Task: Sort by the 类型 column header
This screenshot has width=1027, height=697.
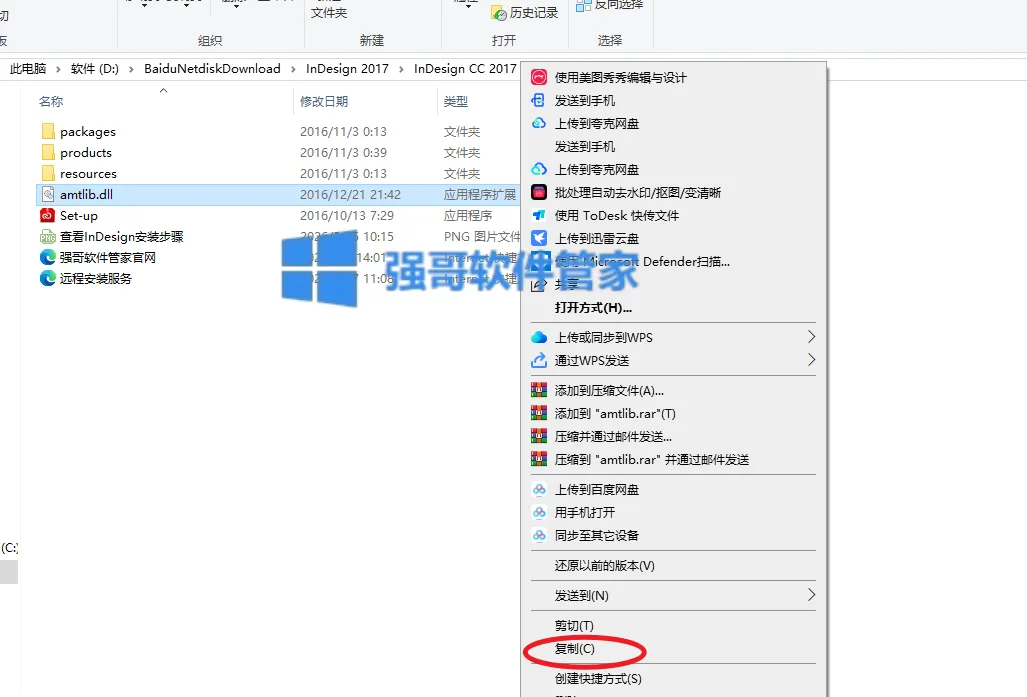Action: point(455,102)
